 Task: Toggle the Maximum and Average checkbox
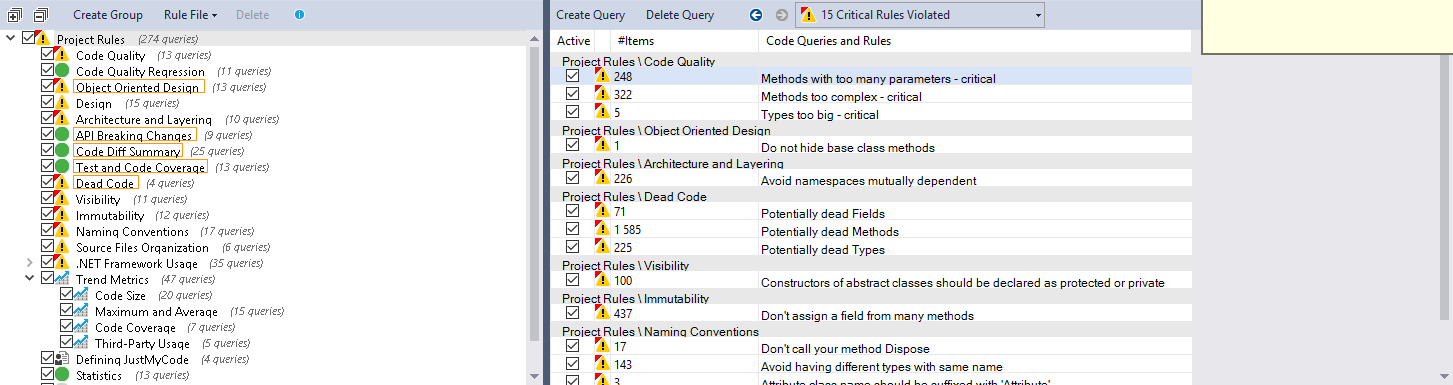coord(66,311)
